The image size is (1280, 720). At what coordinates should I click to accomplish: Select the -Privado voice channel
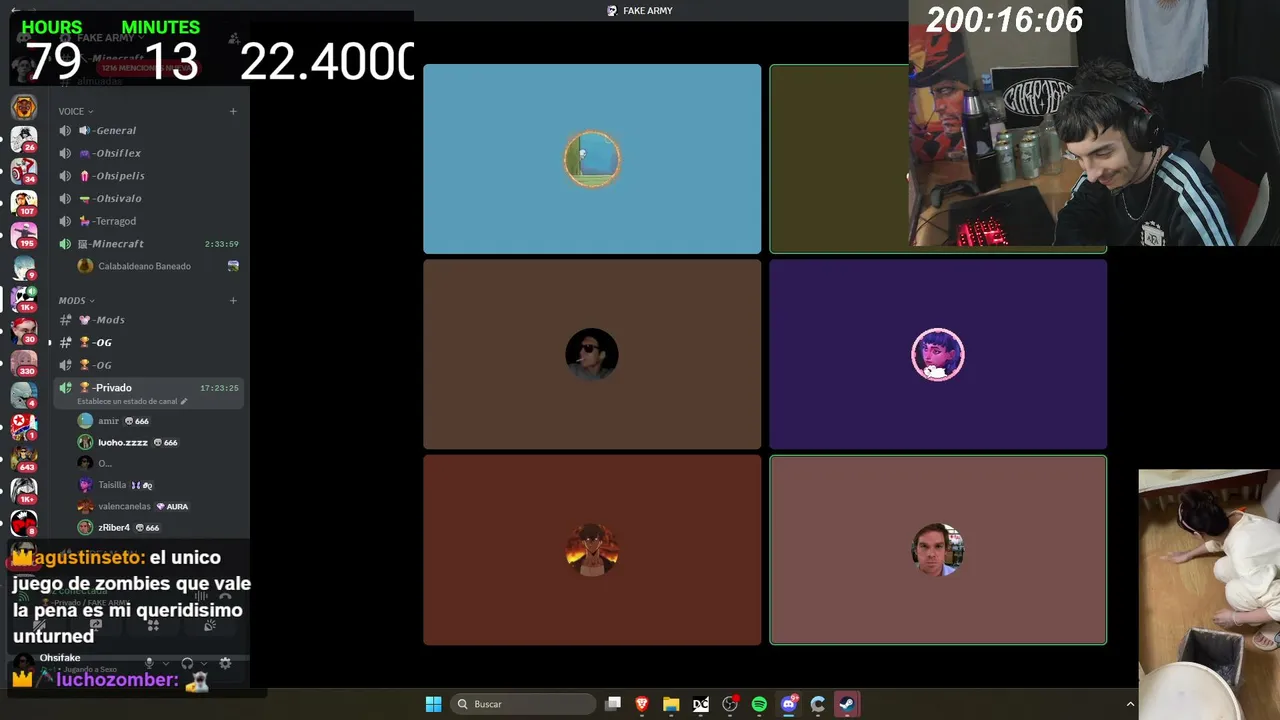click(148, 388)
